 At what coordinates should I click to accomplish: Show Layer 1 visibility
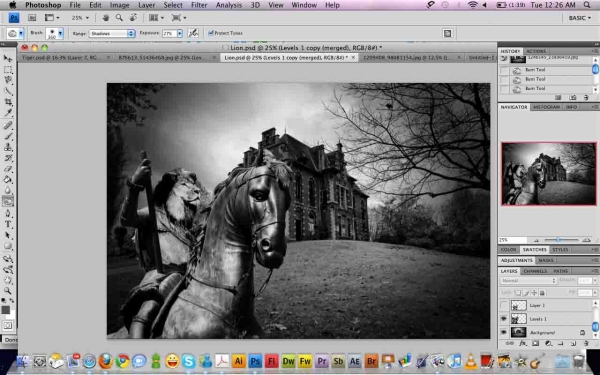point(504,305)
